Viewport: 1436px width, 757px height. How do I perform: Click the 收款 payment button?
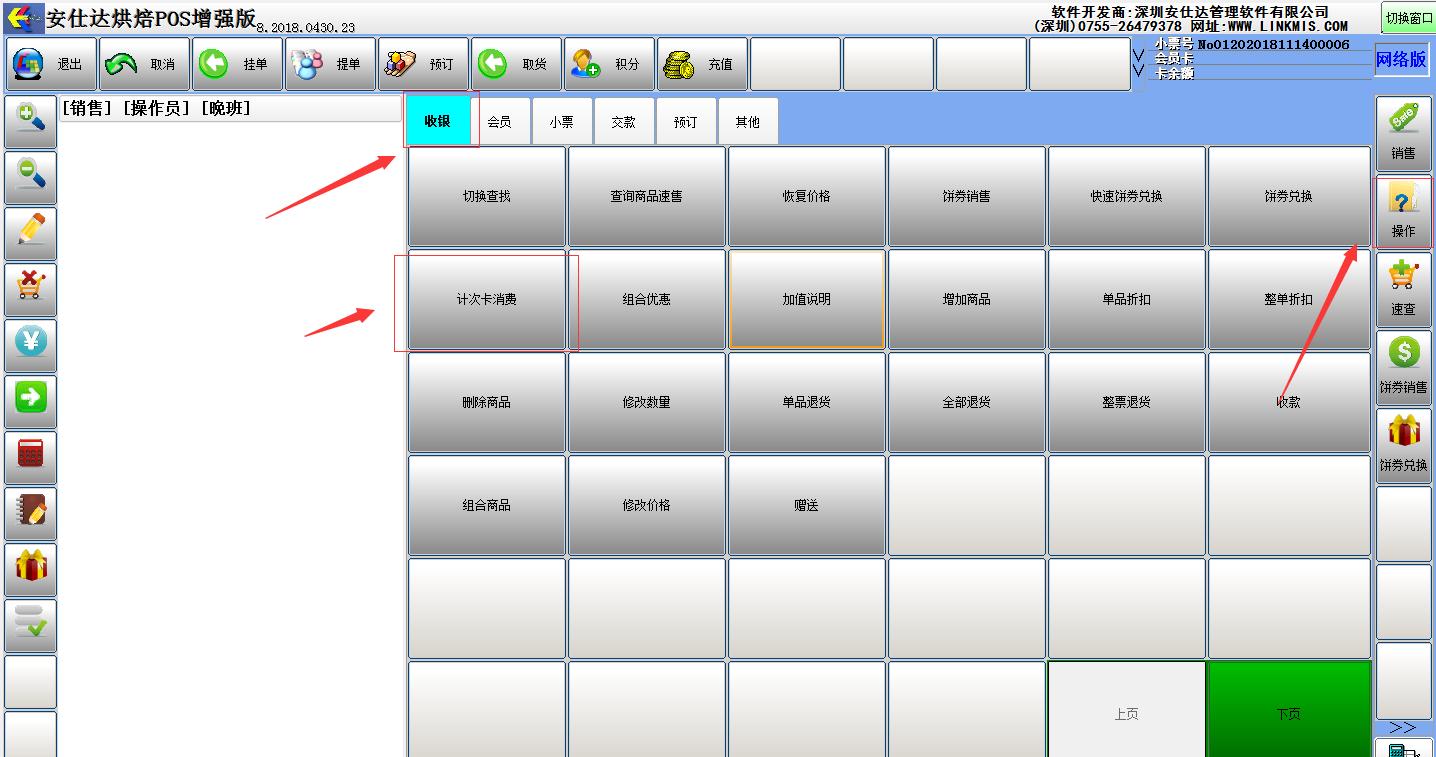[x=1287, y=401]
